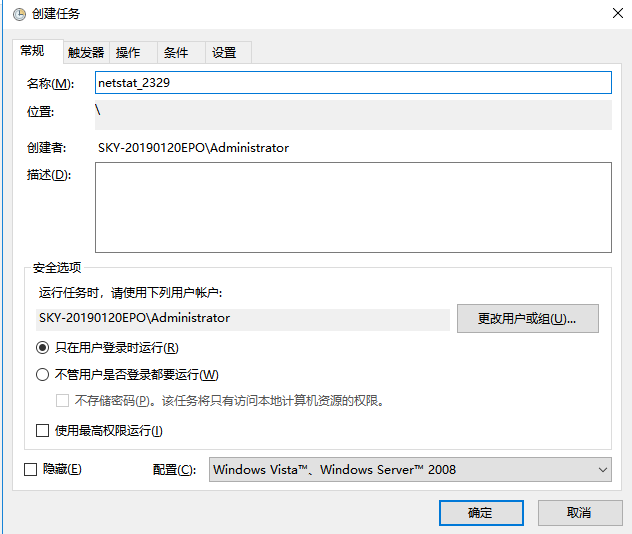Click the 取消 button

(580, 513)
